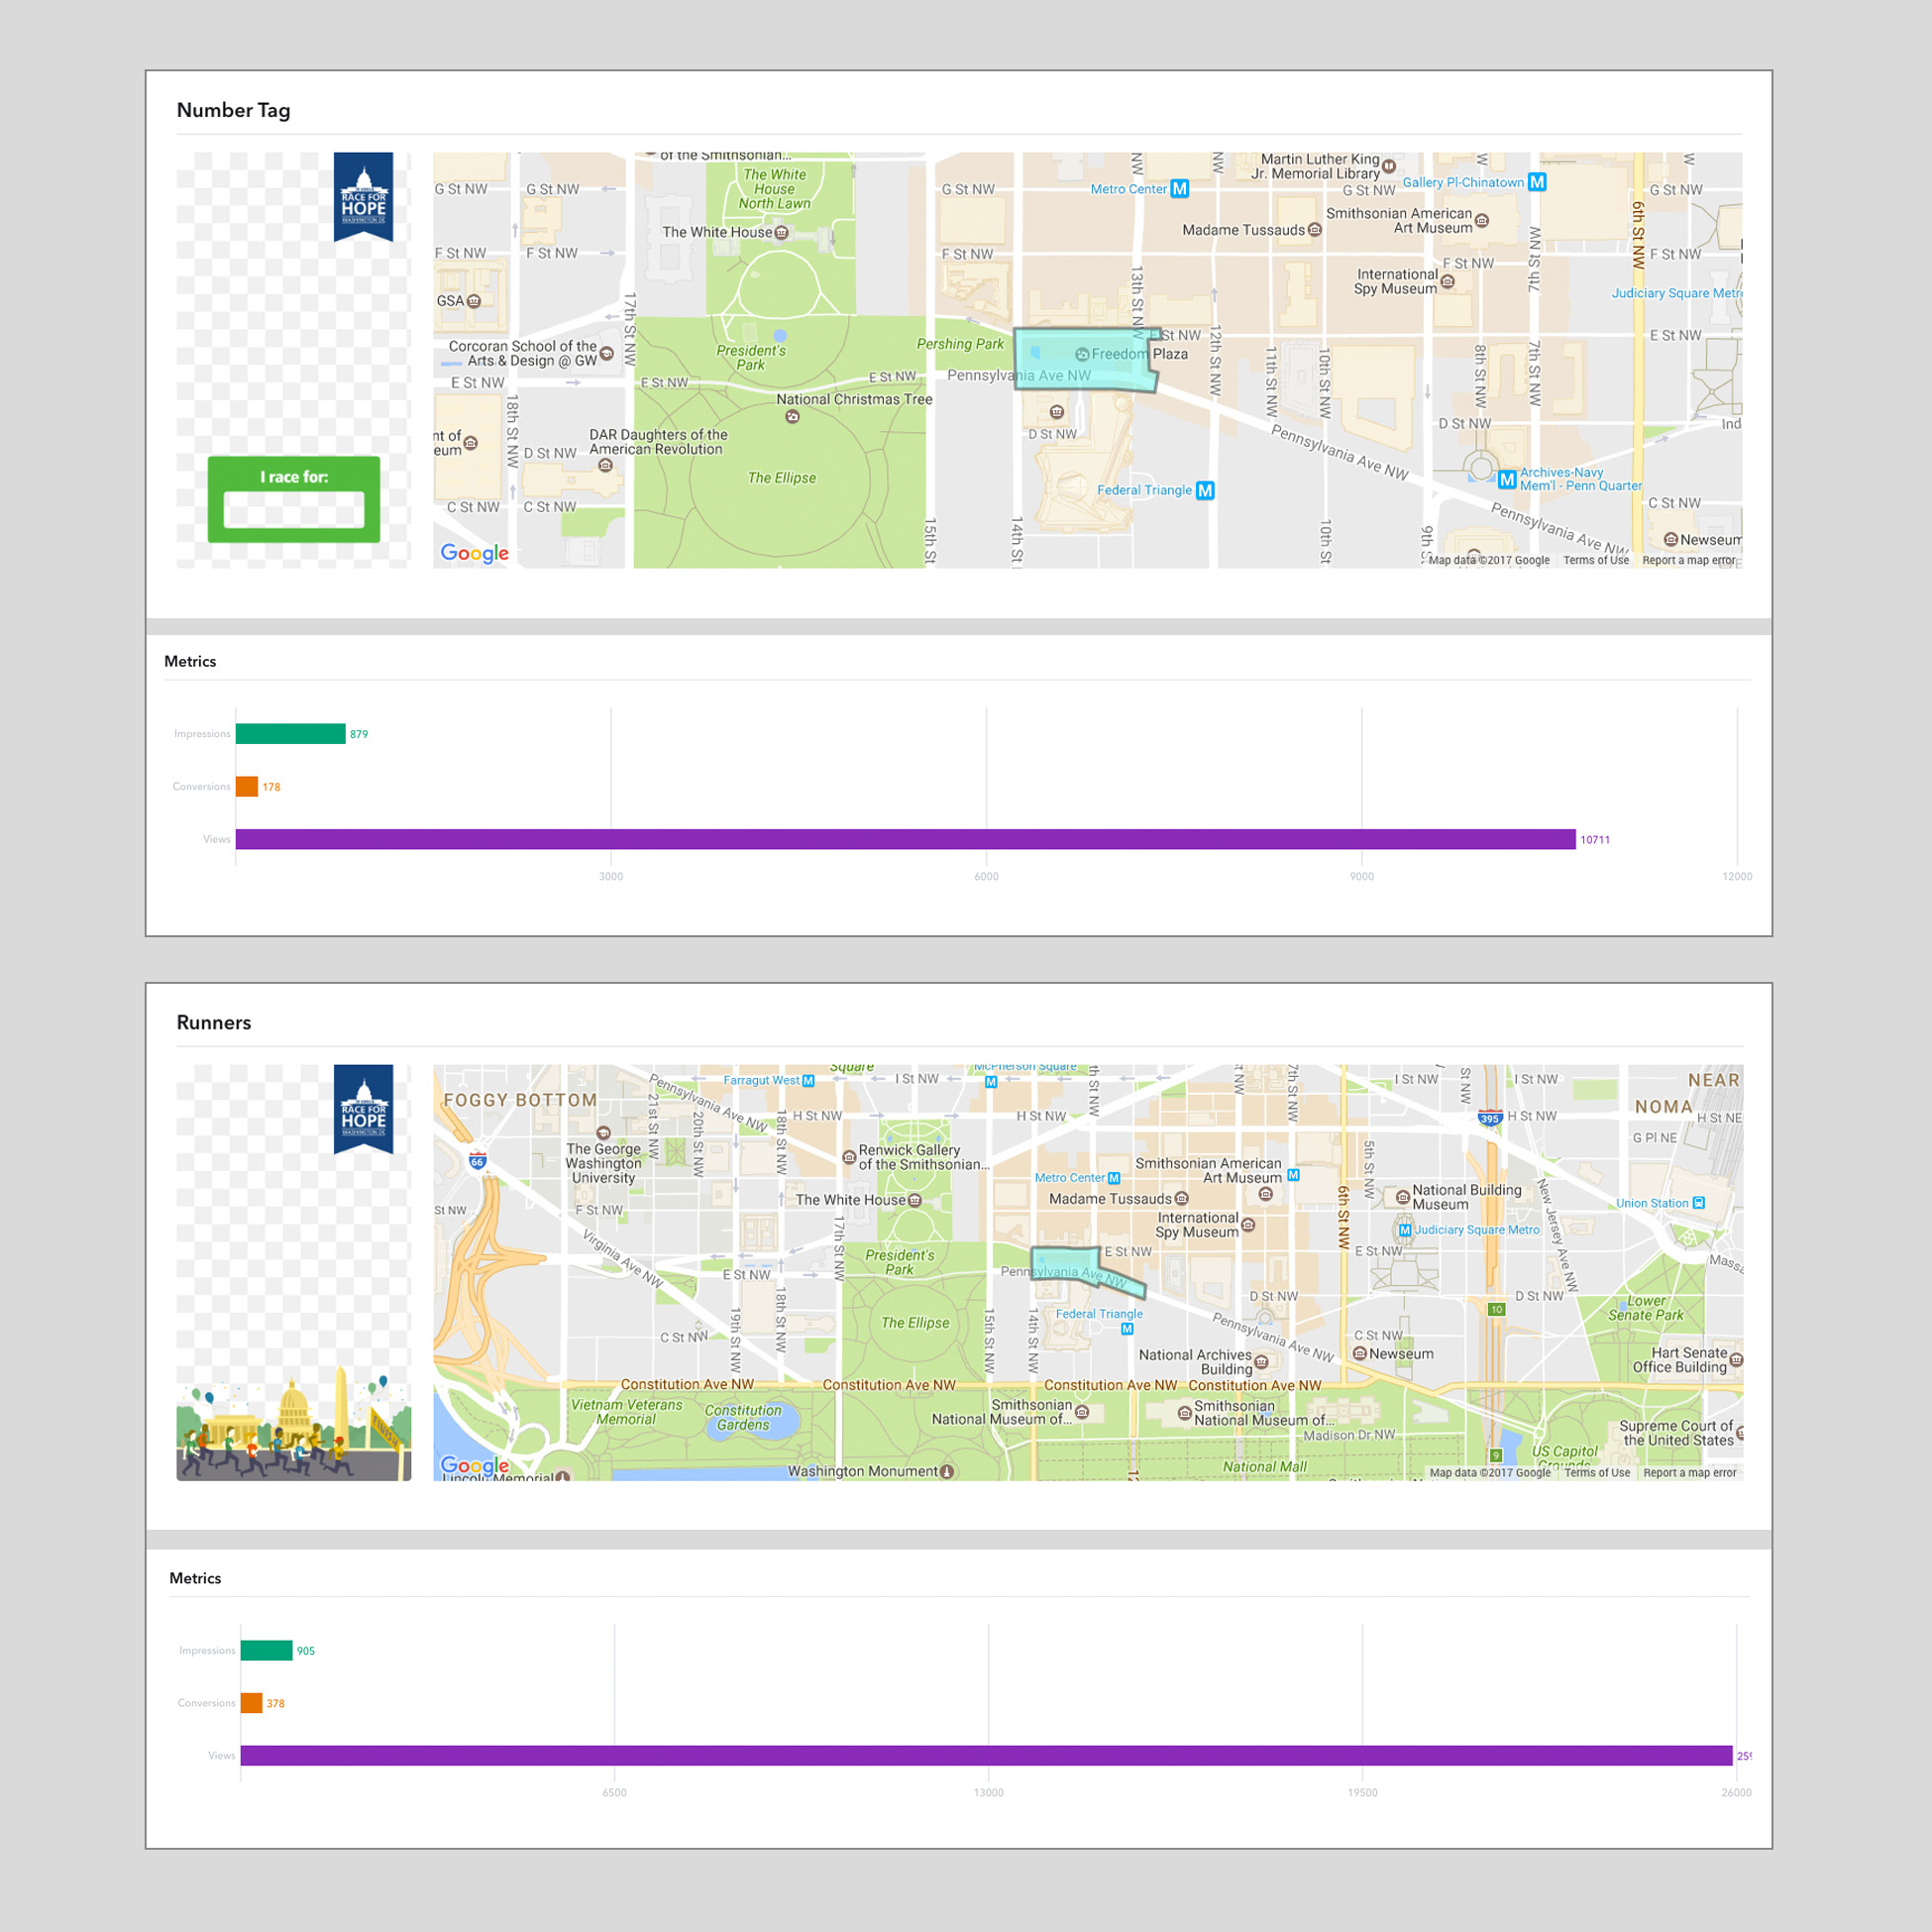Click the 'Runners' panel title
The width and height of the screenshot is (1932, 1932).
pyautogui.click(x=214, y=1022)
